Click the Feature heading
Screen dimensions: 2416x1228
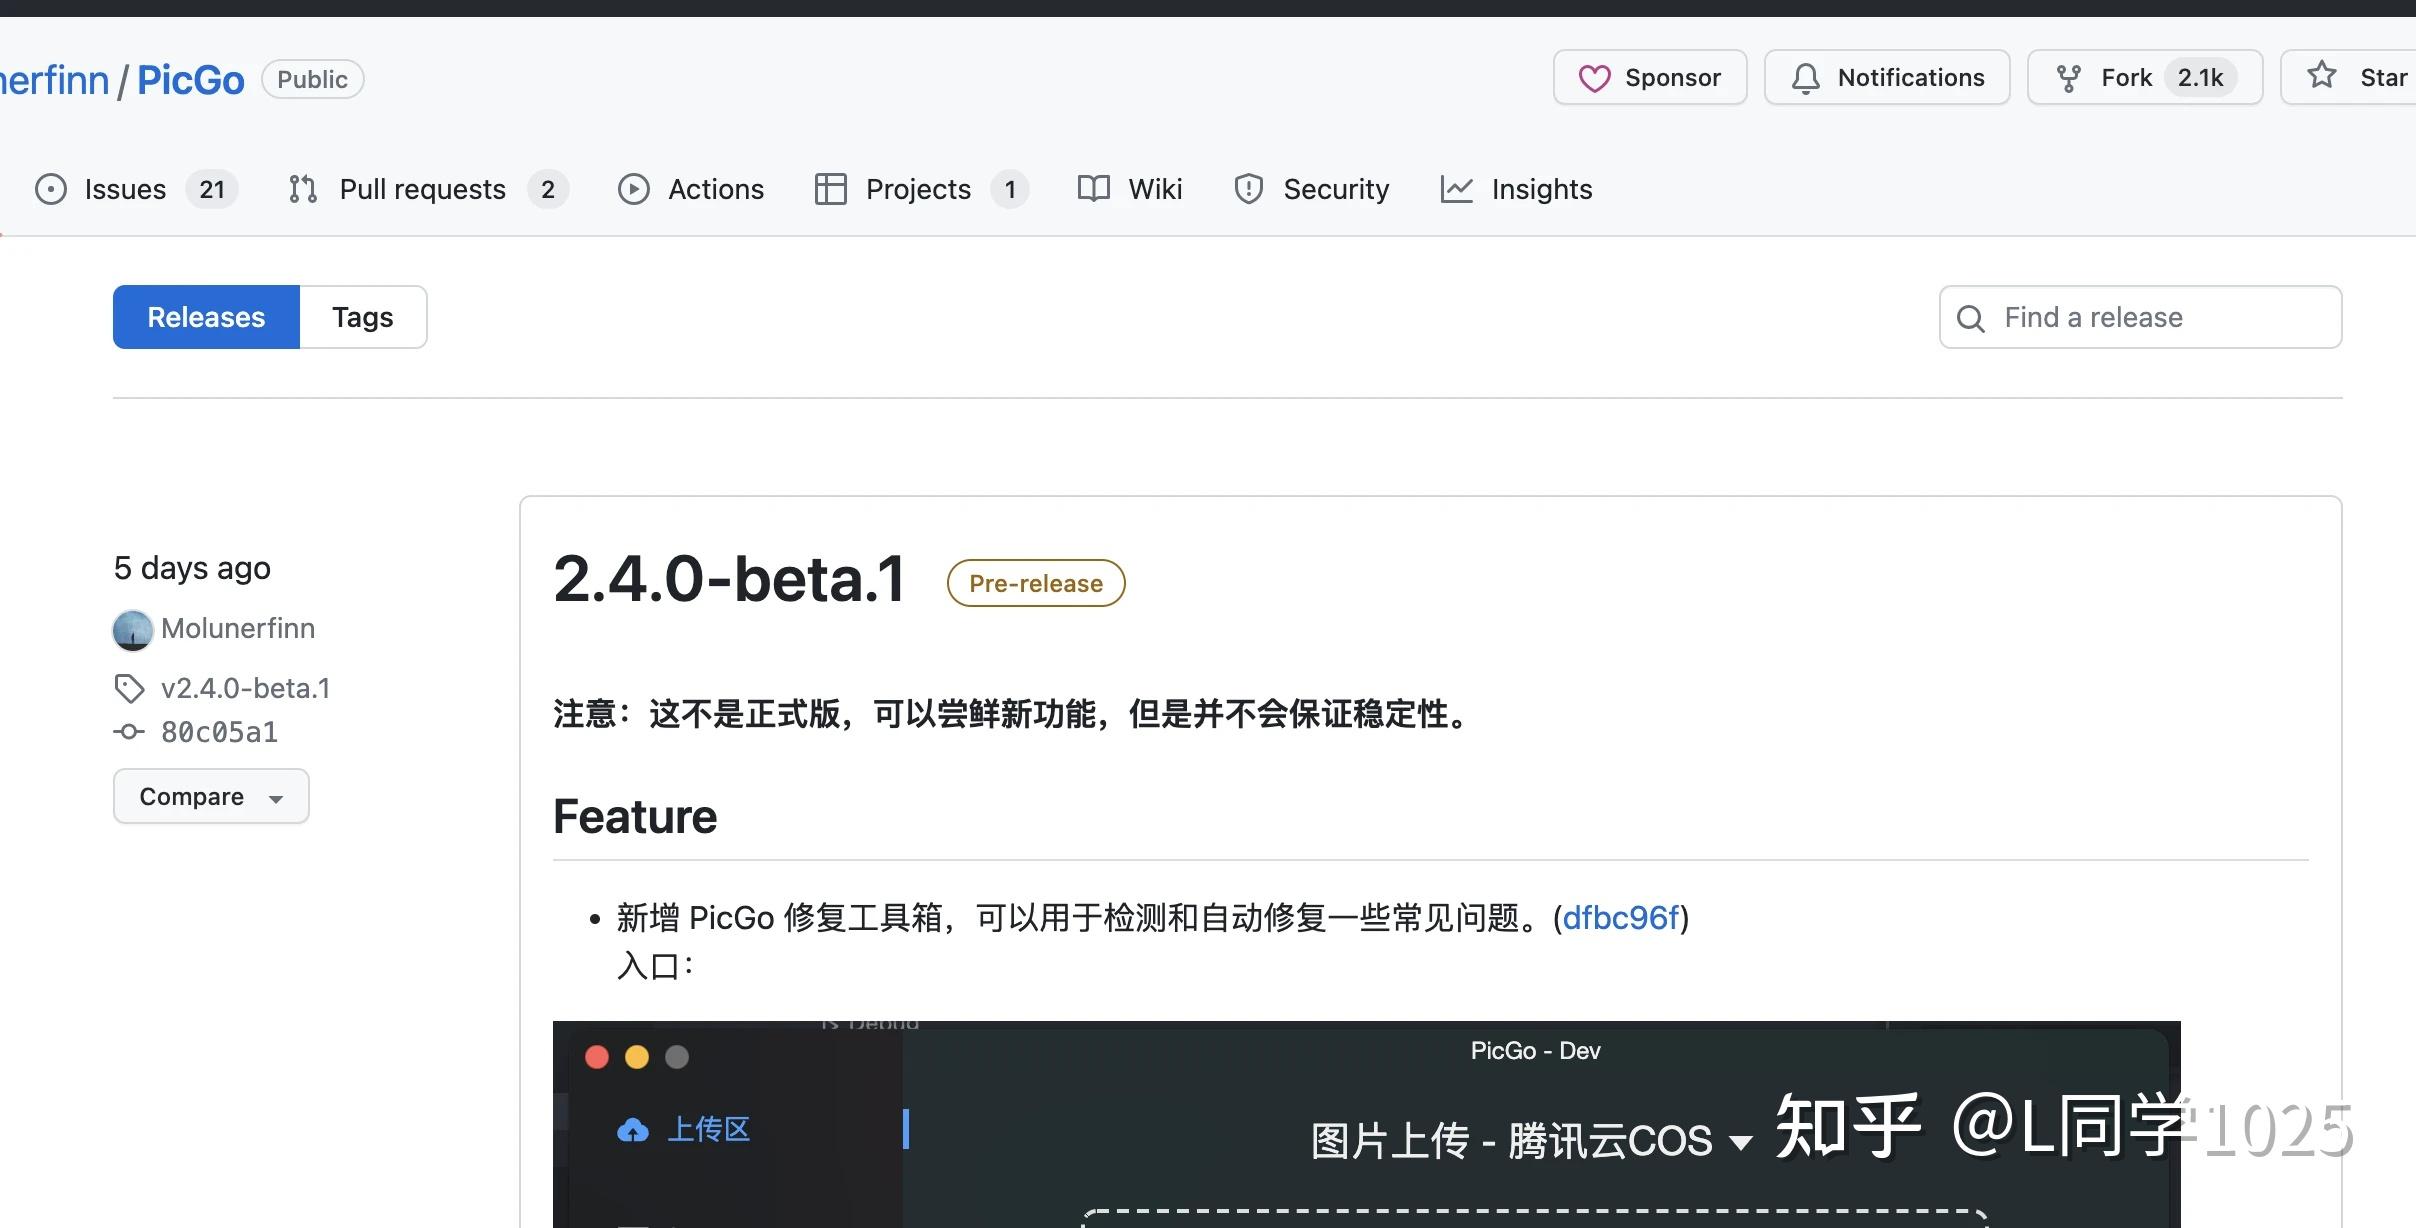(635, 816)
